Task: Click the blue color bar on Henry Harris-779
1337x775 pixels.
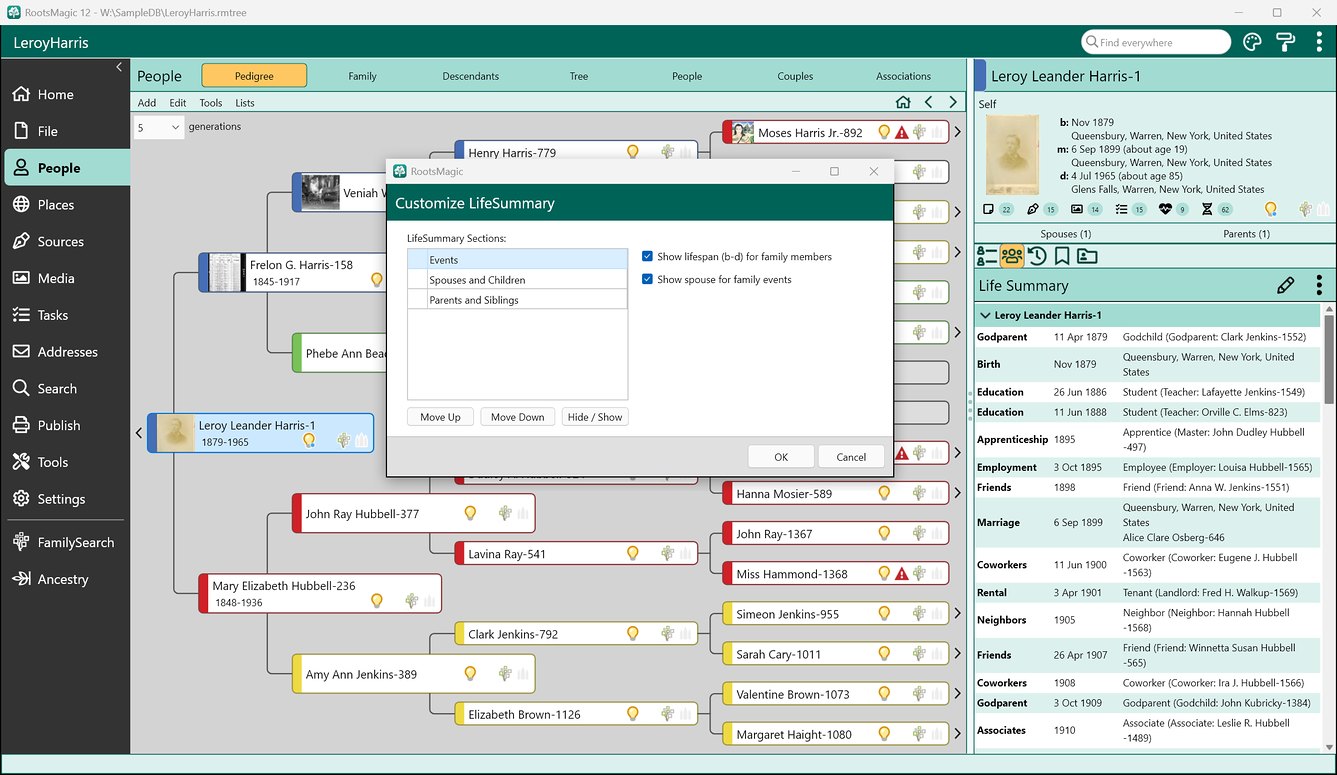Action: [x=459, y=152]
